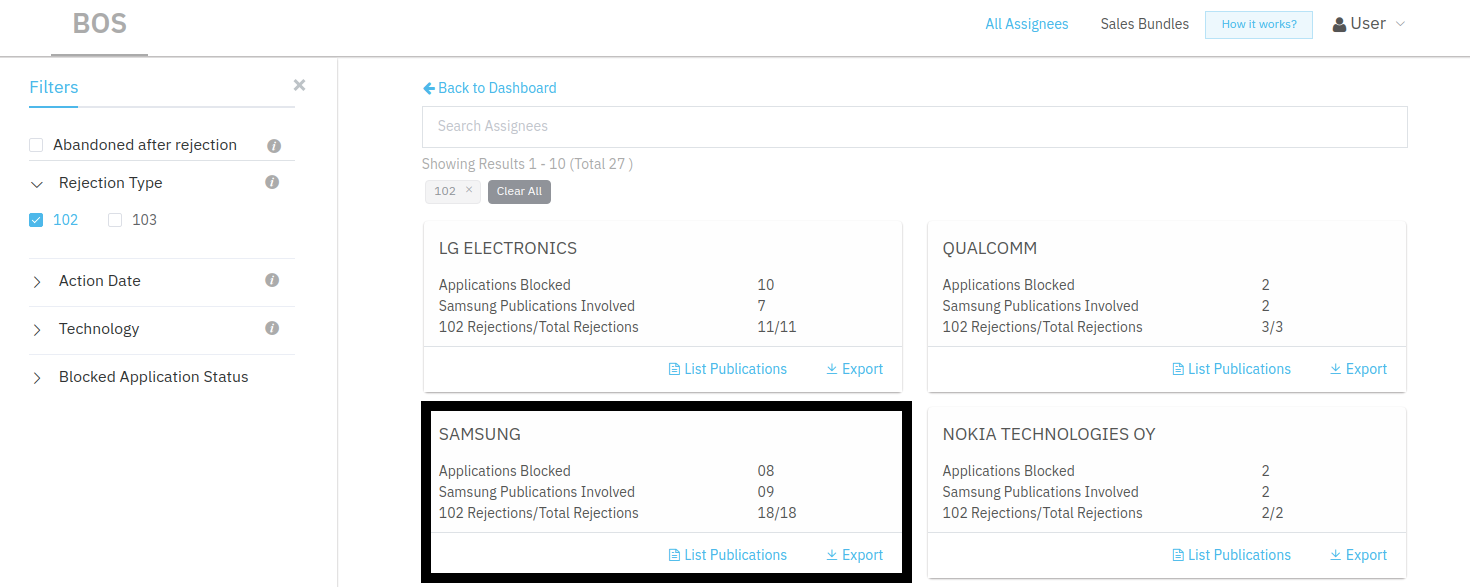1470x587 pixels.
Task: Click Export download icon for Nokia Technologies
Action: pyautogui.click(x=1336, y=555)
